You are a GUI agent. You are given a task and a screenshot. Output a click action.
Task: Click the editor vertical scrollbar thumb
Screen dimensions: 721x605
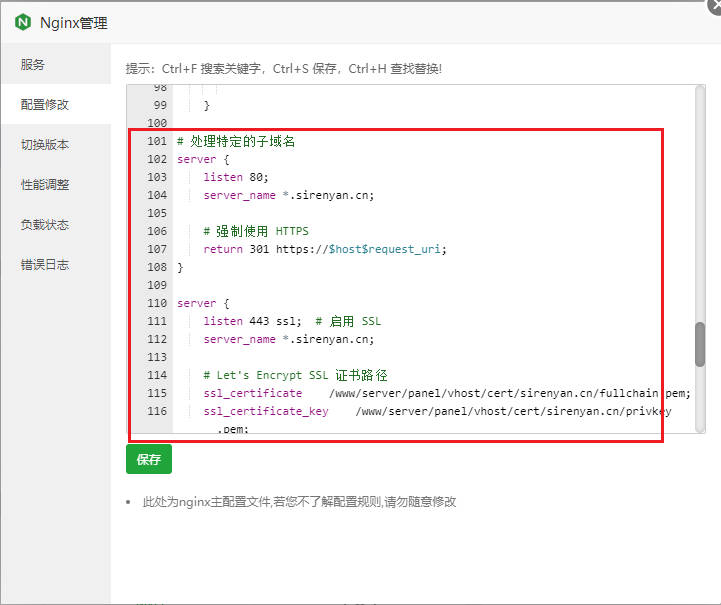[x=700, y=344]
